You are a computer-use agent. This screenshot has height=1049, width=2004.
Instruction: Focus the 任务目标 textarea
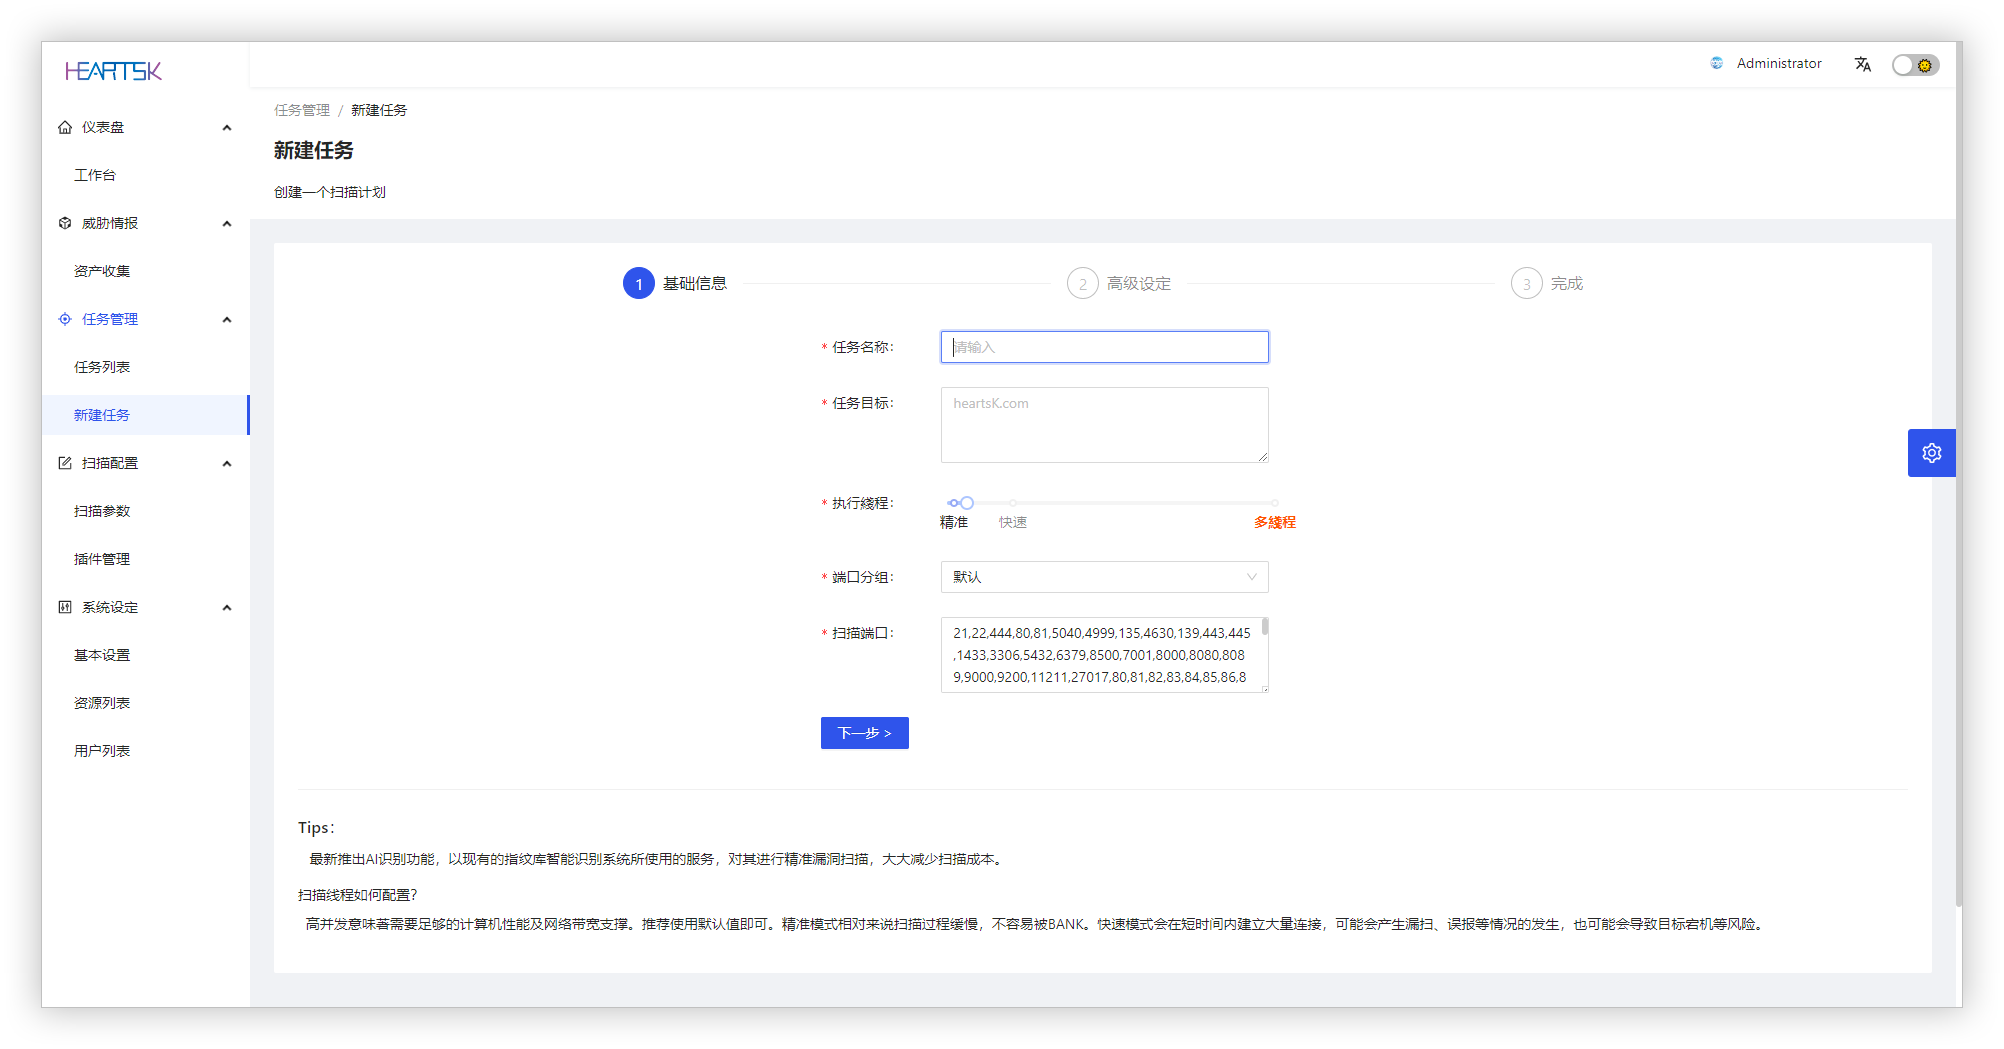1104,425
